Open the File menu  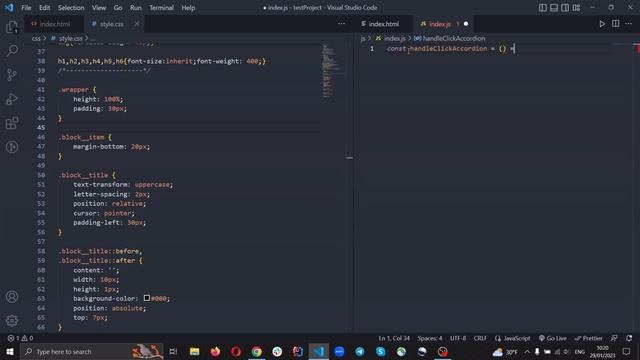pyautogui.click(x=26, y=8)
